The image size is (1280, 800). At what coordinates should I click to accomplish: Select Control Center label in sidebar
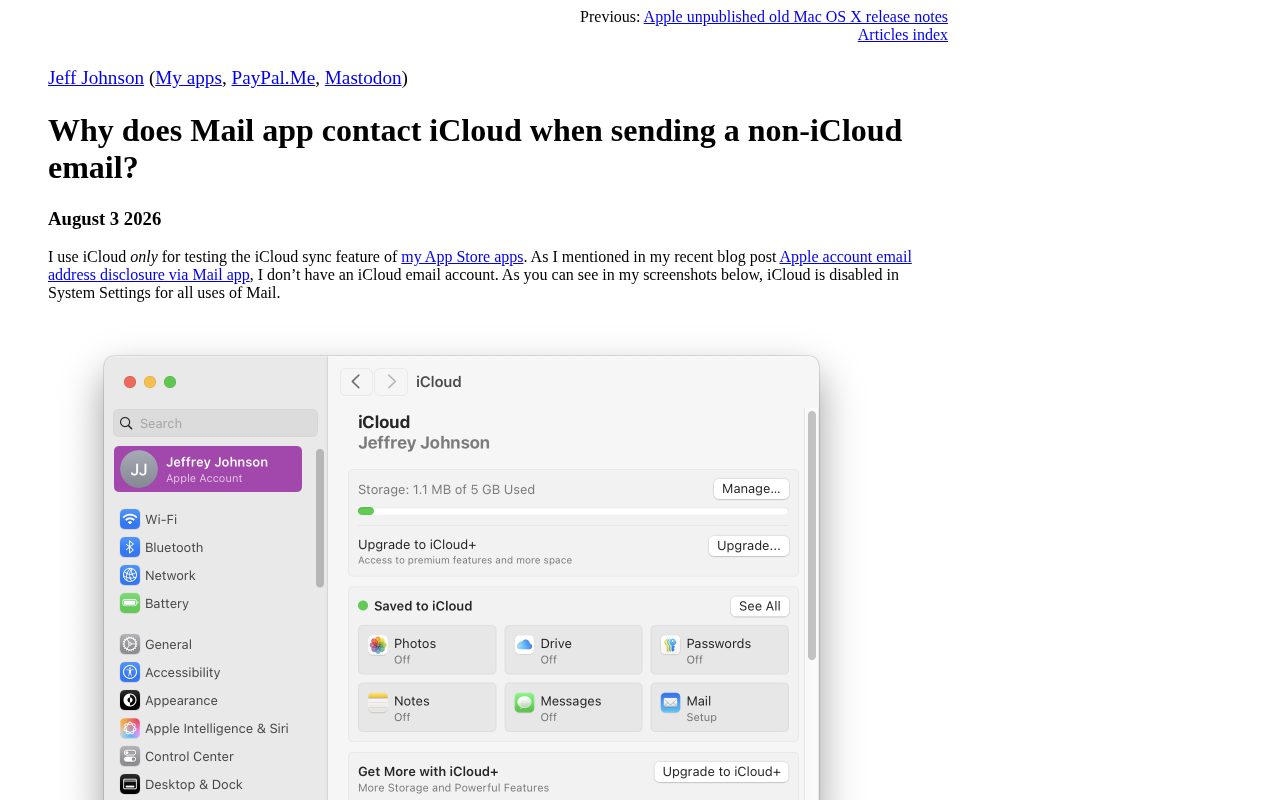(x=189, y=756)
